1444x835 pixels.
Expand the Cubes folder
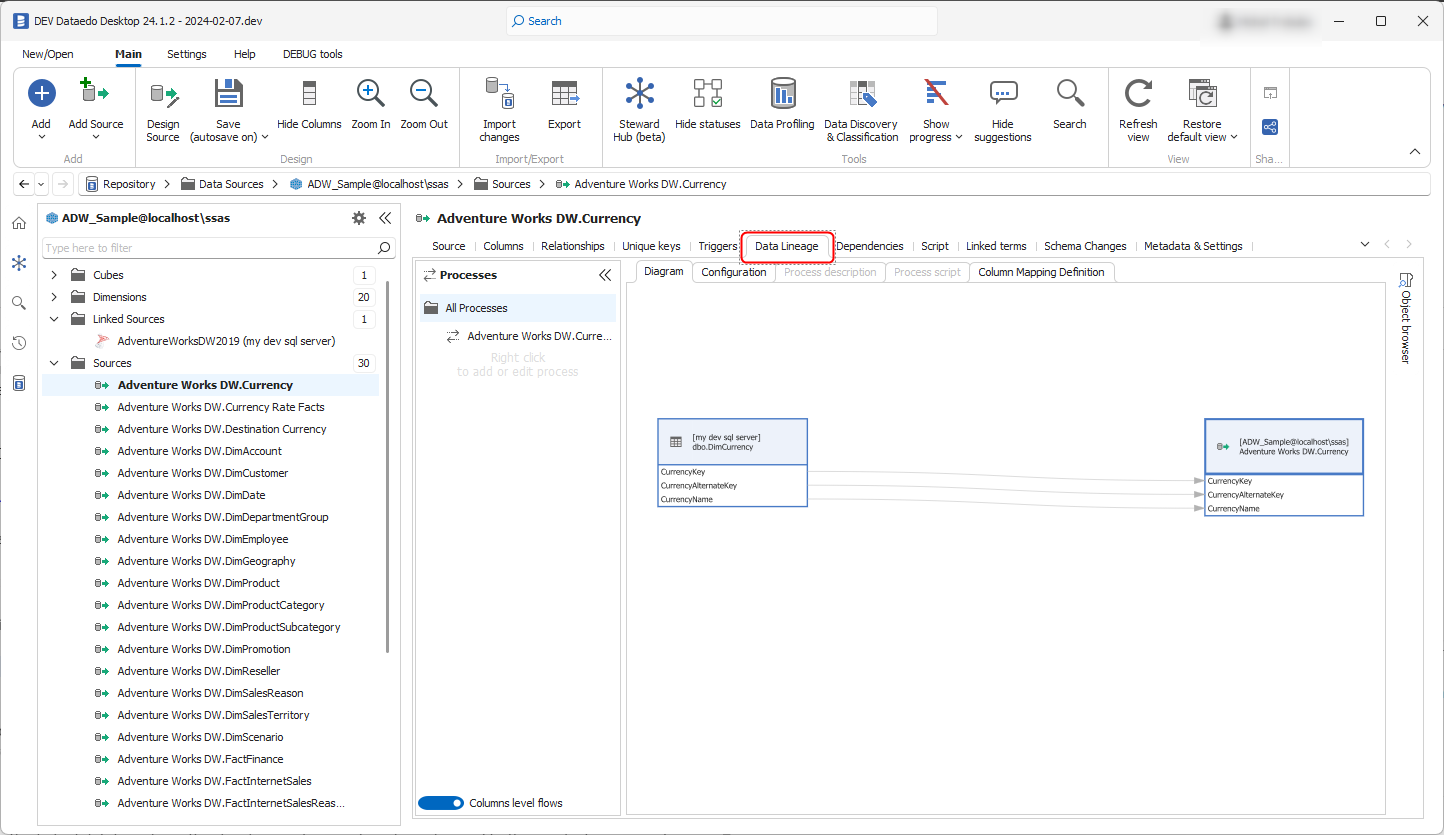(x=54, y=275)
